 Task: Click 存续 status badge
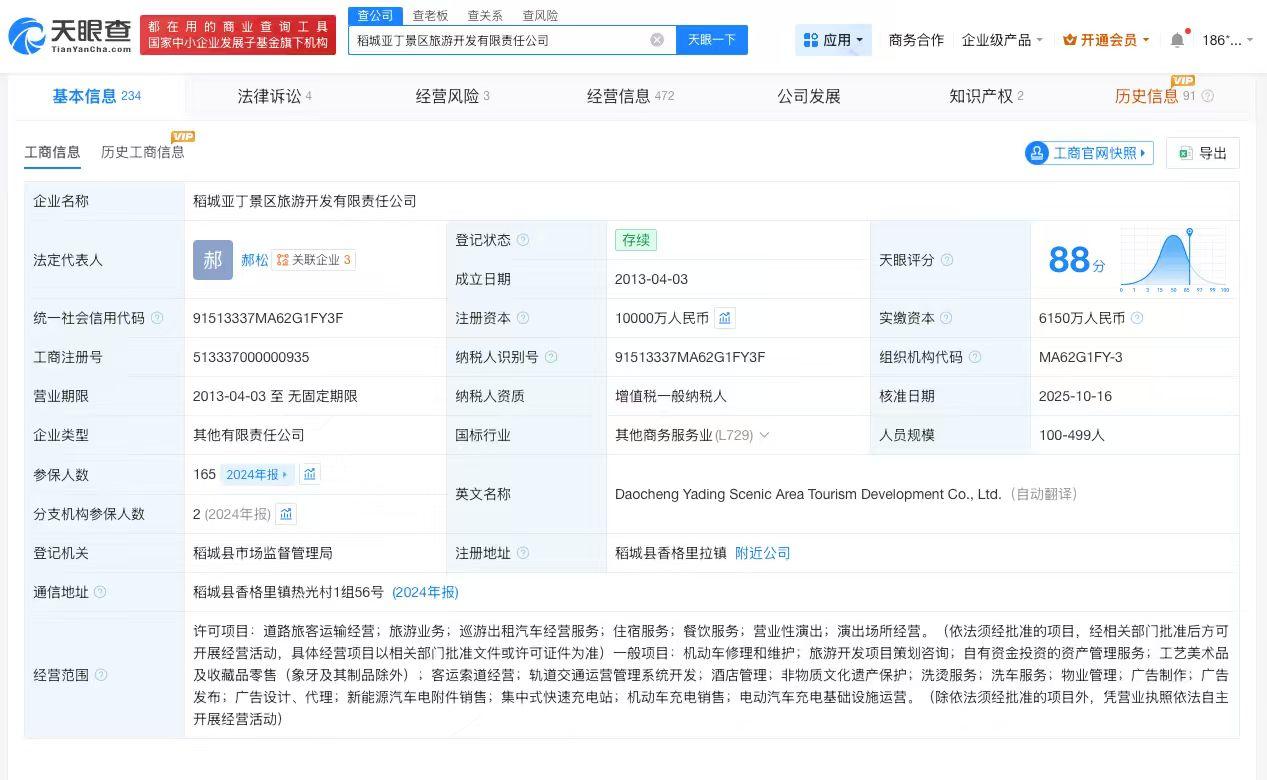point(636,240)
